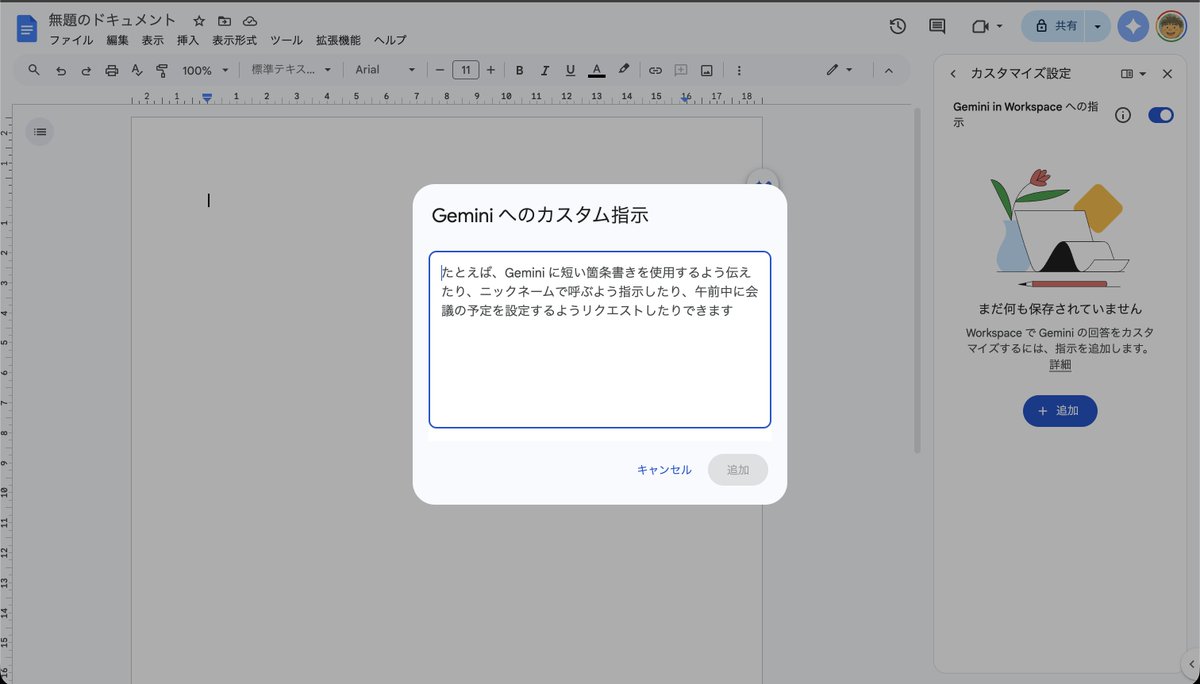Open the account profile avatar
The width and height of the screenshot is (1200, 684).
(x=1171, y=27)
